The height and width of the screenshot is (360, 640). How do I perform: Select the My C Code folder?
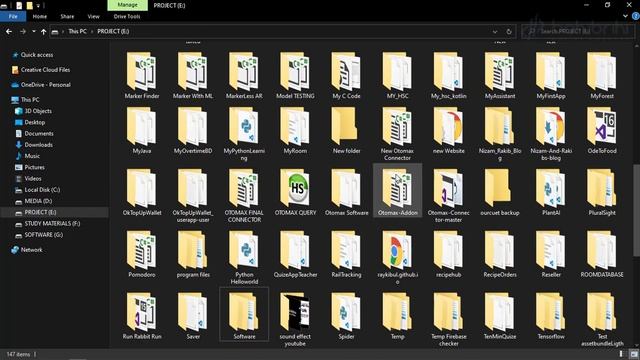pos(346,76)
